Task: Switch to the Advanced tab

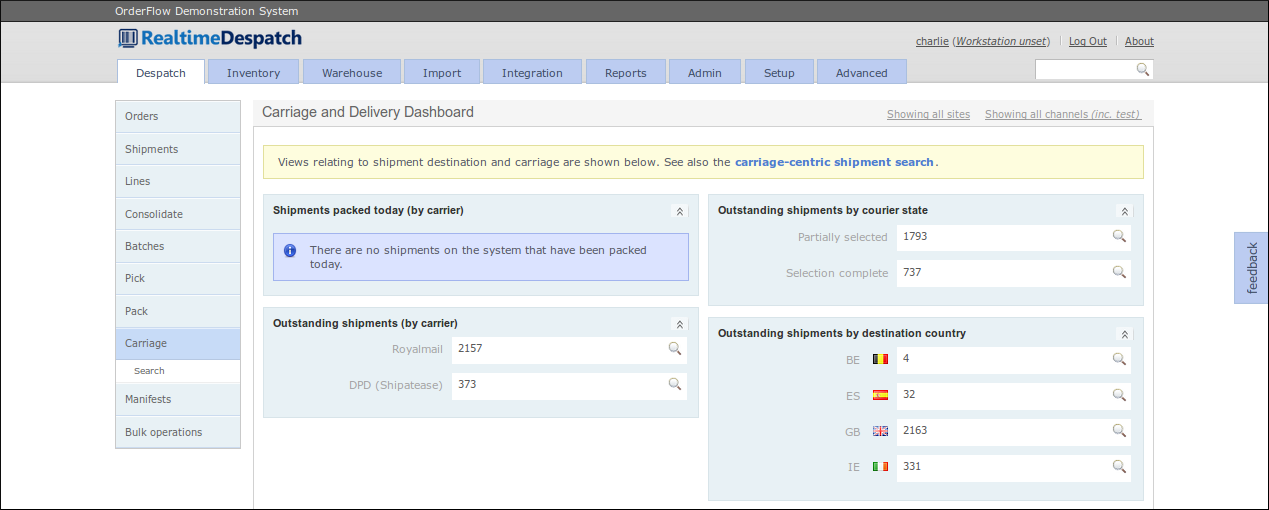Action: coord(862,72)
